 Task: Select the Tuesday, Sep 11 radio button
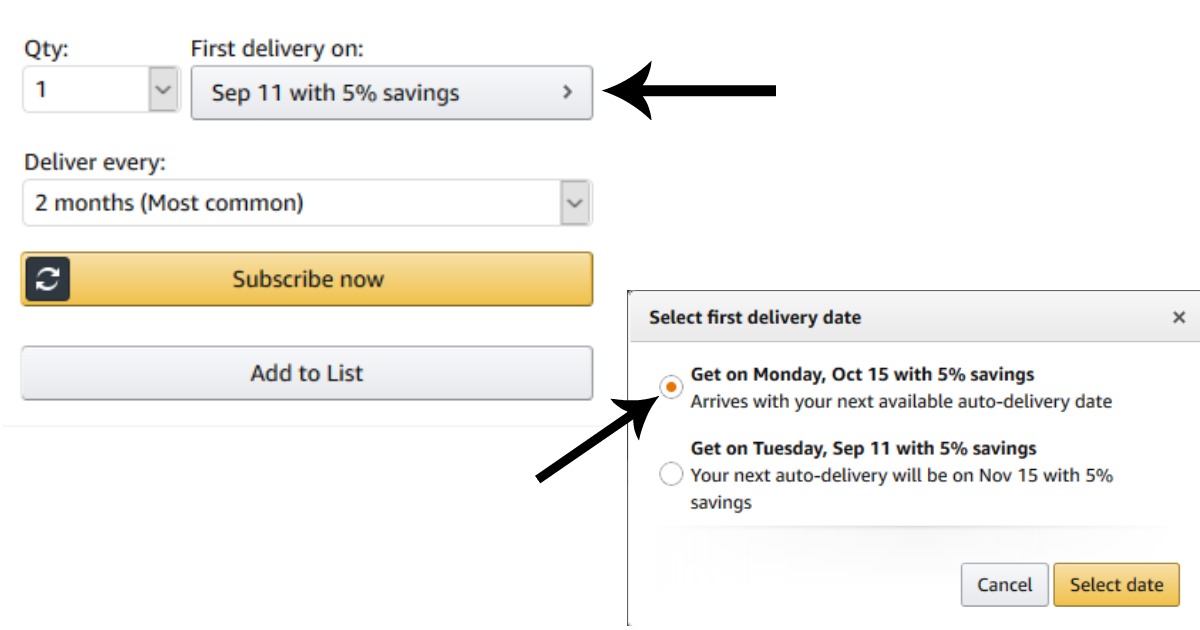(671, 474)
